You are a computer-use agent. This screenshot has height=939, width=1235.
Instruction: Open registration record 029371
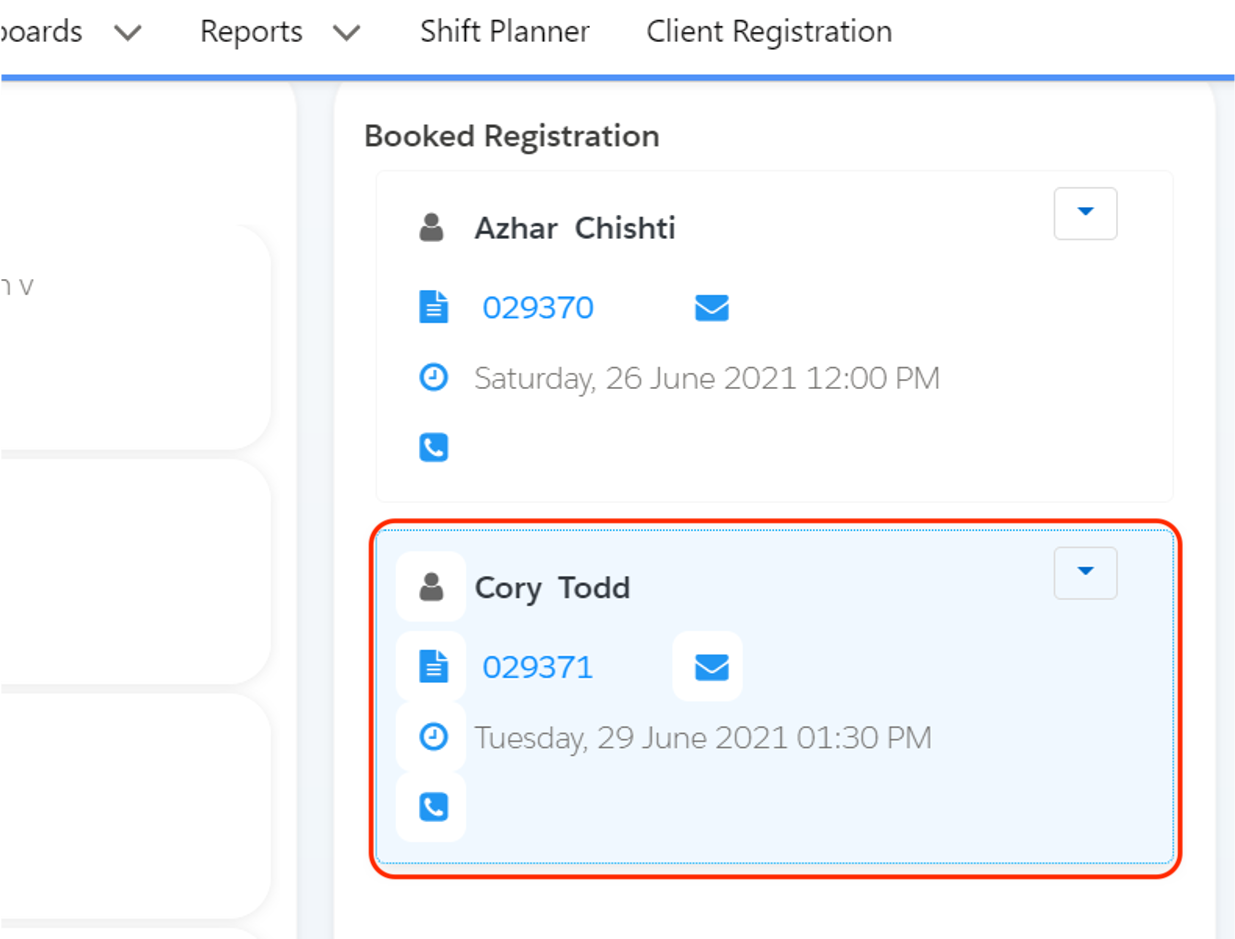tap(538, 666)
